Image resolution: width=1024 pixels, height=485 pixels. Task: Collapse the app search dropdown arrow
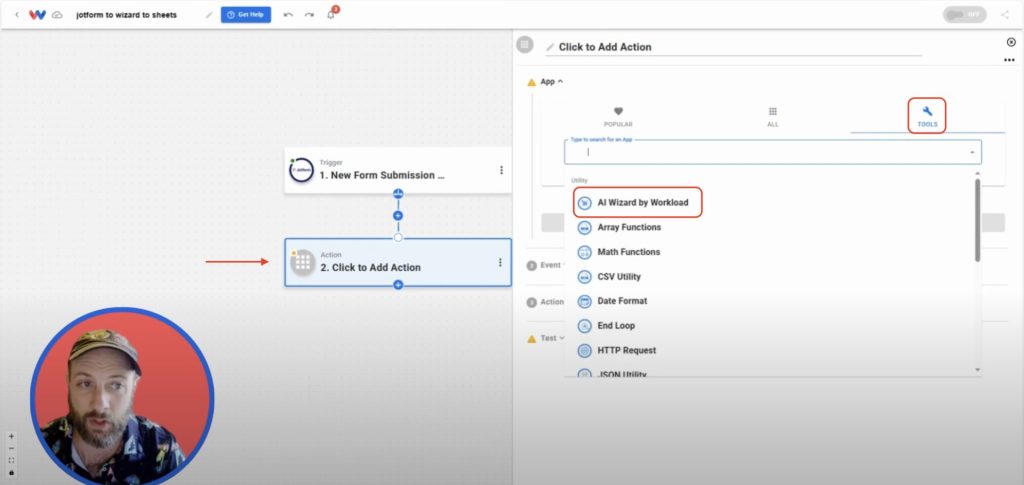tap(972, 152)
